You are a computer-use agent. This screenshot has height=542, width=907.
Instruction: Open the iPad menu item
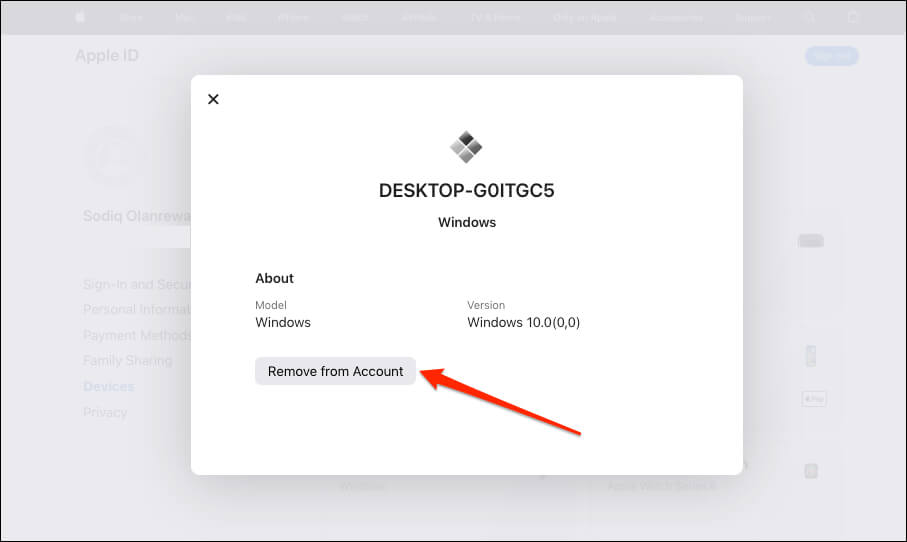(236, 18)
